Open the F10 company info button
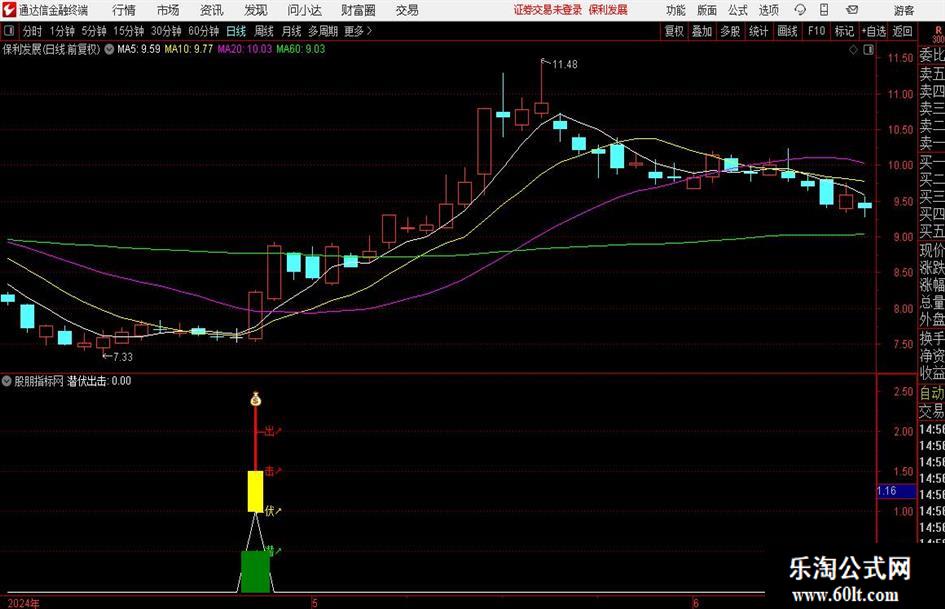Viewport: 945px width, 609px height. (816, 31)
